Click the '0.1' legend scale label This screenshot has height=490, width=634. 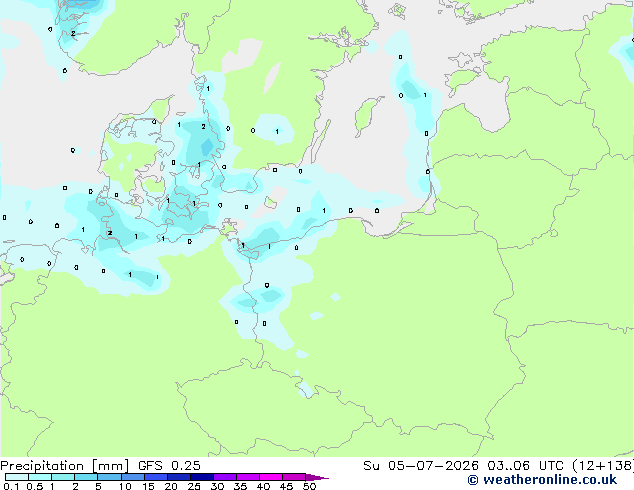[11, 486]
